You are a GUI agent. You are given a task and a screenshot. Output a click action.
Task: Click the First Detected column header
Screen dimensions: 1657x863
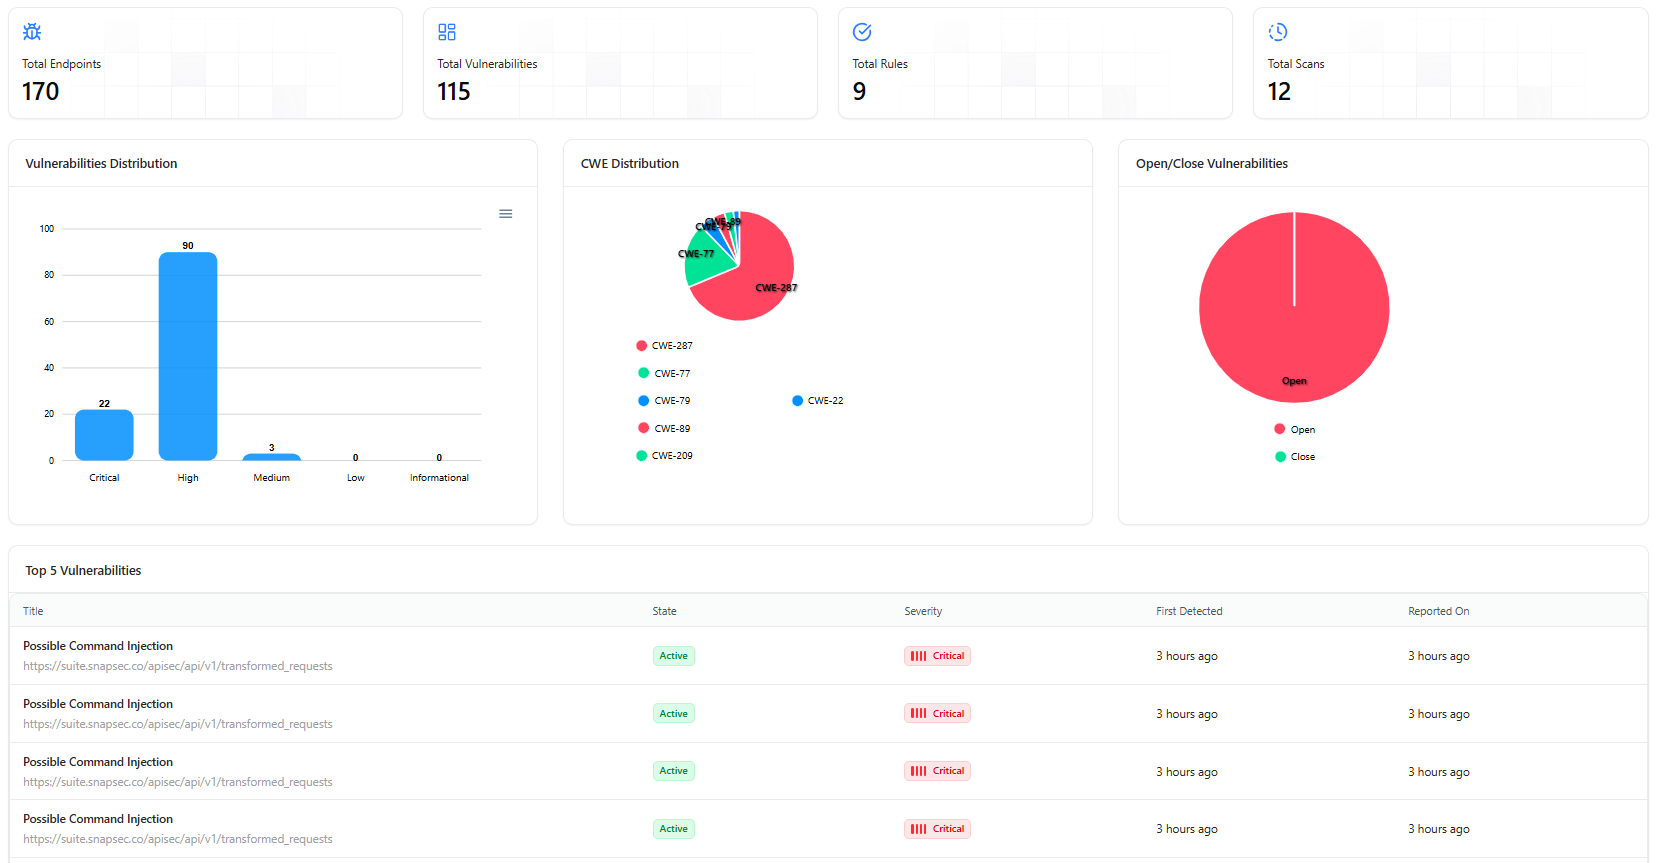[x=1189, y=611]
